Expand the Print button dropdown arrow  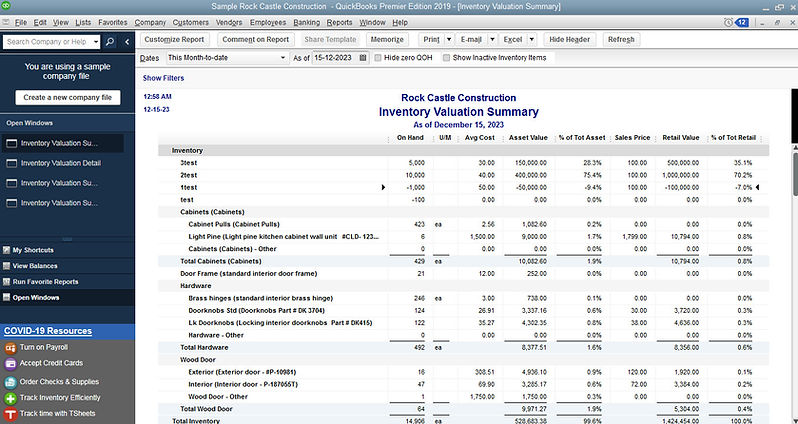(x=449, y=40)
